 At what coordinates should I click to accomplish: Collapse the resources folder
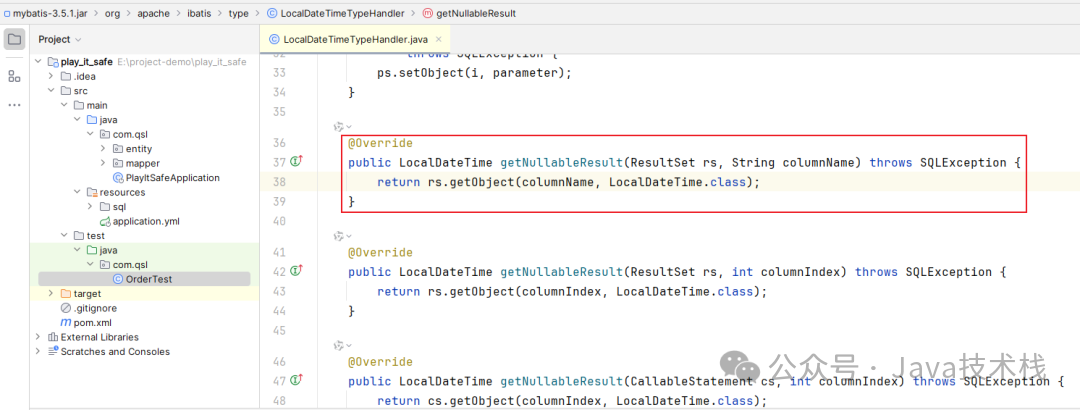point(77,192)
